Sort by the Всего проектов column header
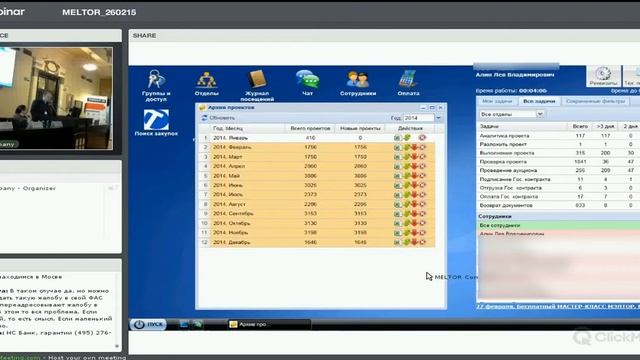The height and width of the screenshot is (360, 640). pos(310,128)
